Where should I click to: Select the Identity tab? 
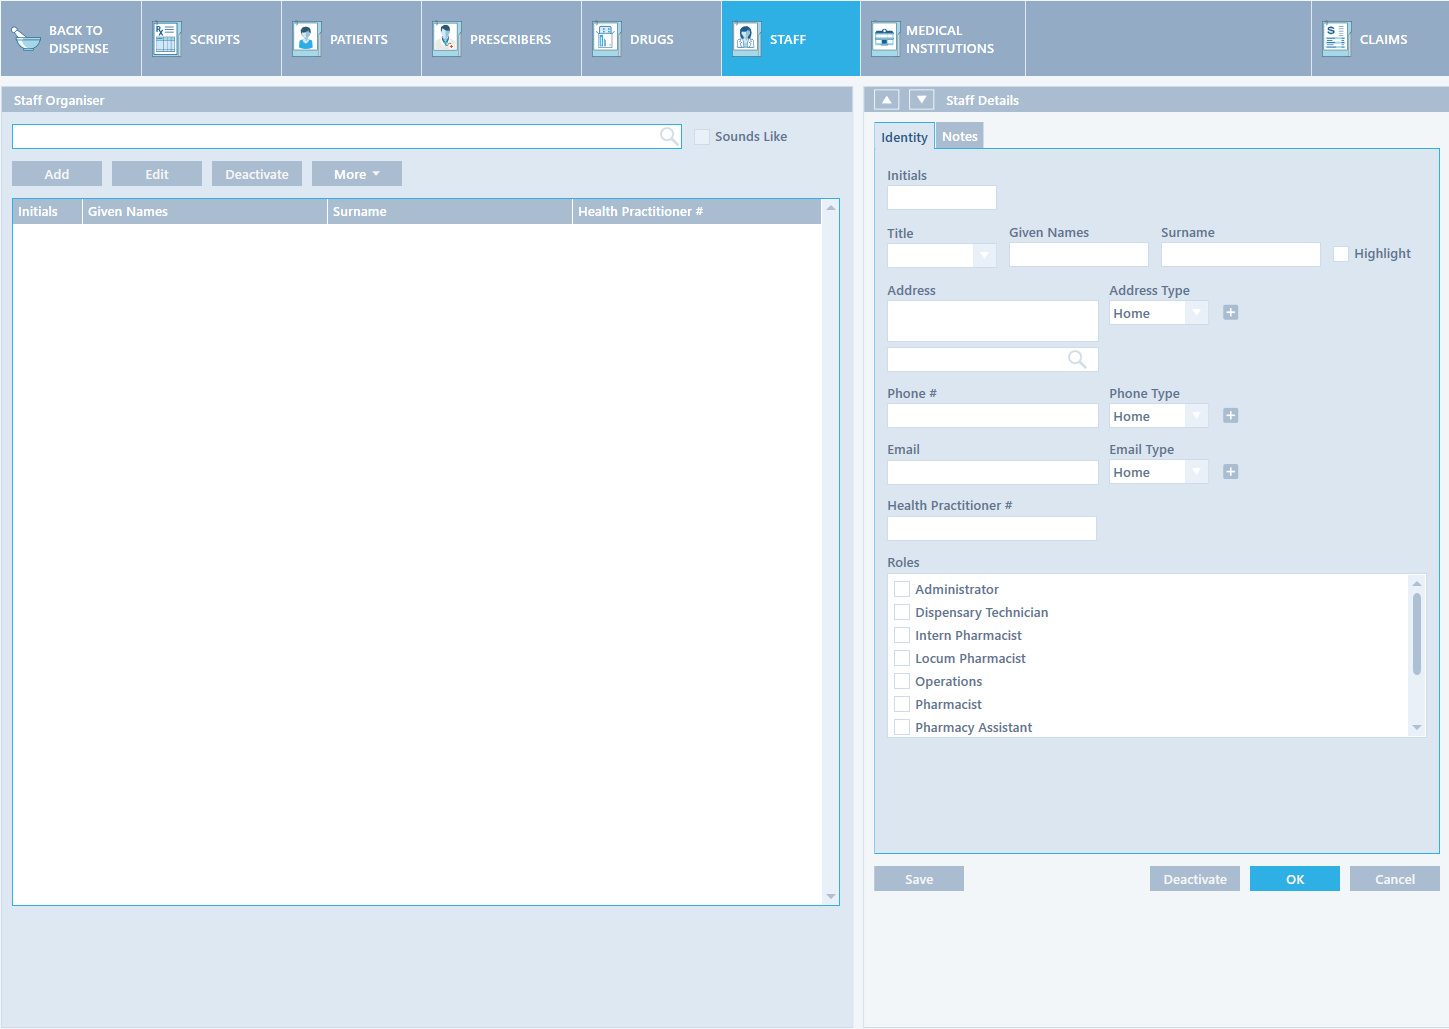tap(904, 137)
